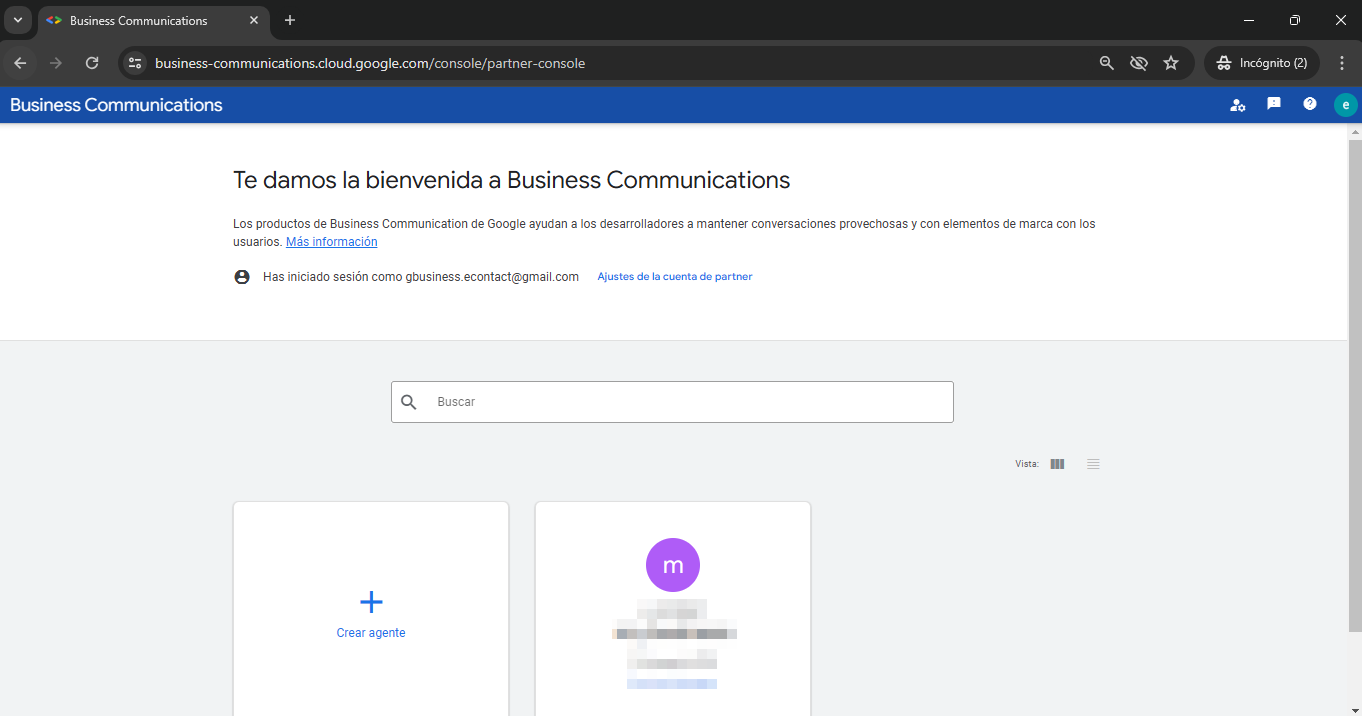Open the tab search dropdown arrow
The height and width of the screenshot is (716, 1362).
(x=18, y=20)
